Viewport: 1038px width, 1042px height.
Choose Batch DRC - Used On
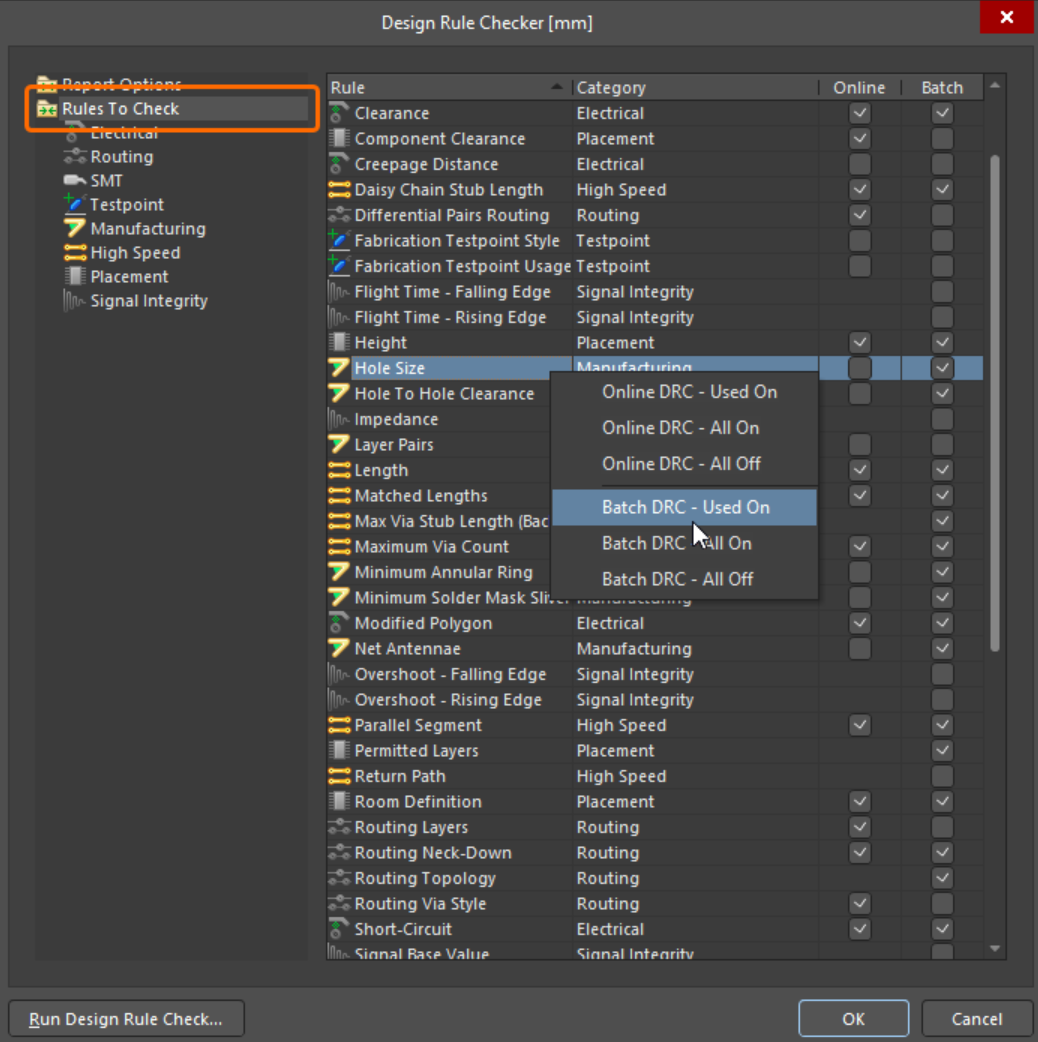pyautogui.click(x=685, y=507)
